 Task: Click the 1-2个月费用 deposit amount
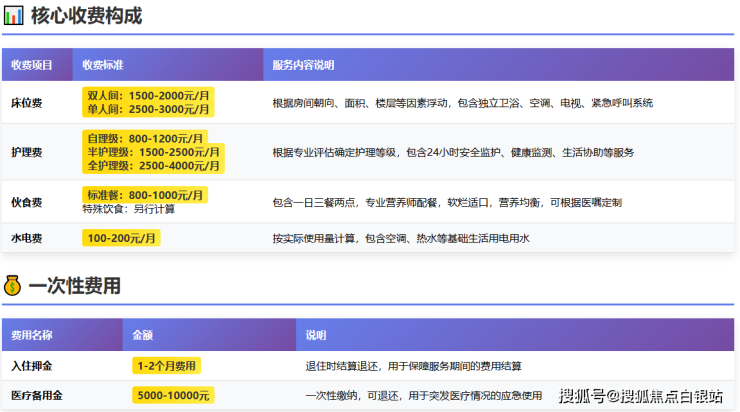point(166,366)
